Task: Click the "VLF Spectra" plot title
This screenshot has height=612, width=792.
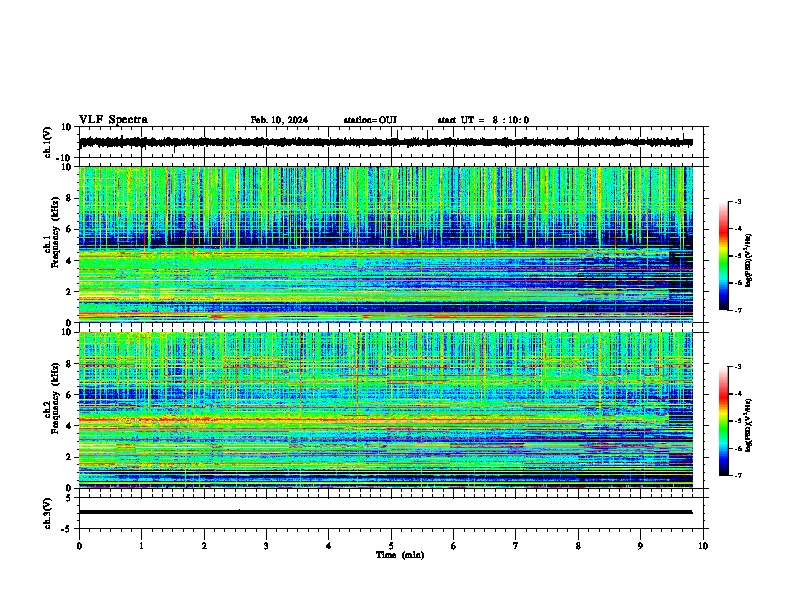Action: pos(113,120)
